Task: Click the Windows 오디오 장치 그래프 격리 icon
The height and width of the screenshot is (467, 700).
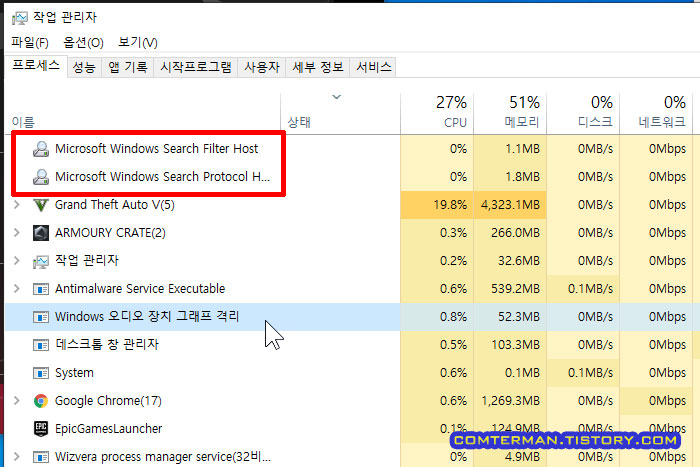Action: (x=41, y=317)
